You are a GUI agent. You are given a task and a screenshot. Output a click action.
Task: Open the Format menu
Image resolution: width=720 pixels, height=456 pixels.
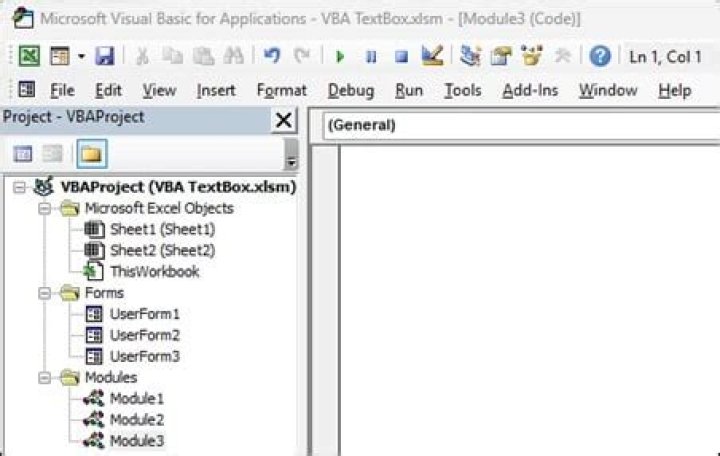point(281,90)
